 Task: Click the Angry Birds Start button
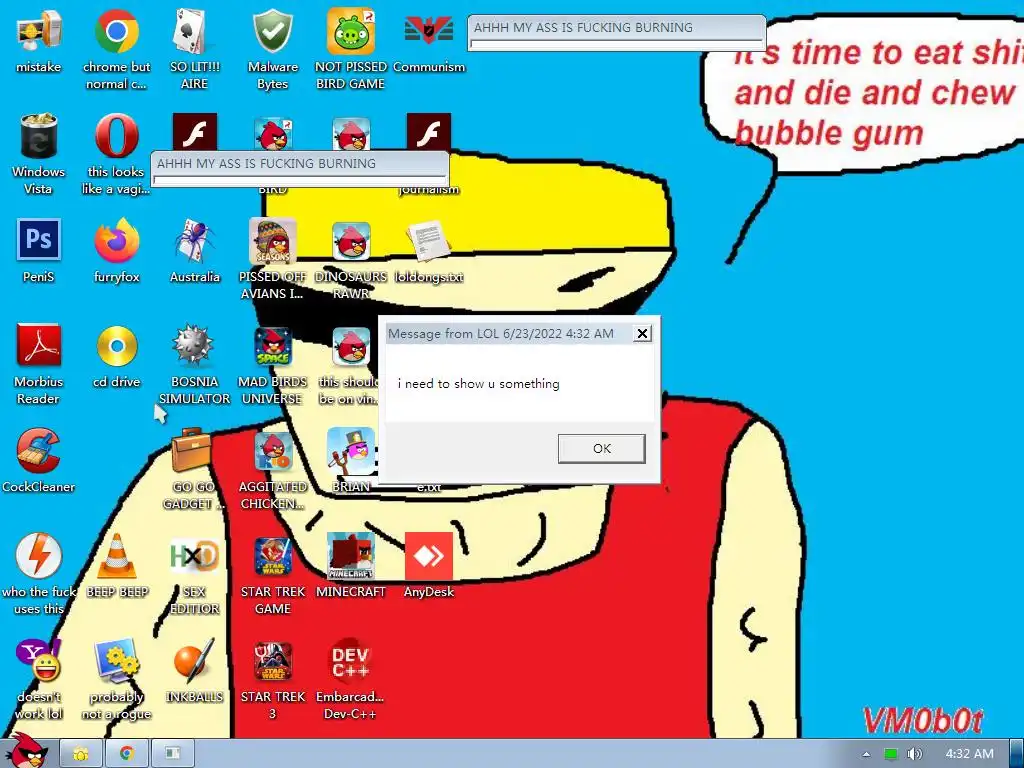point(27,752)
